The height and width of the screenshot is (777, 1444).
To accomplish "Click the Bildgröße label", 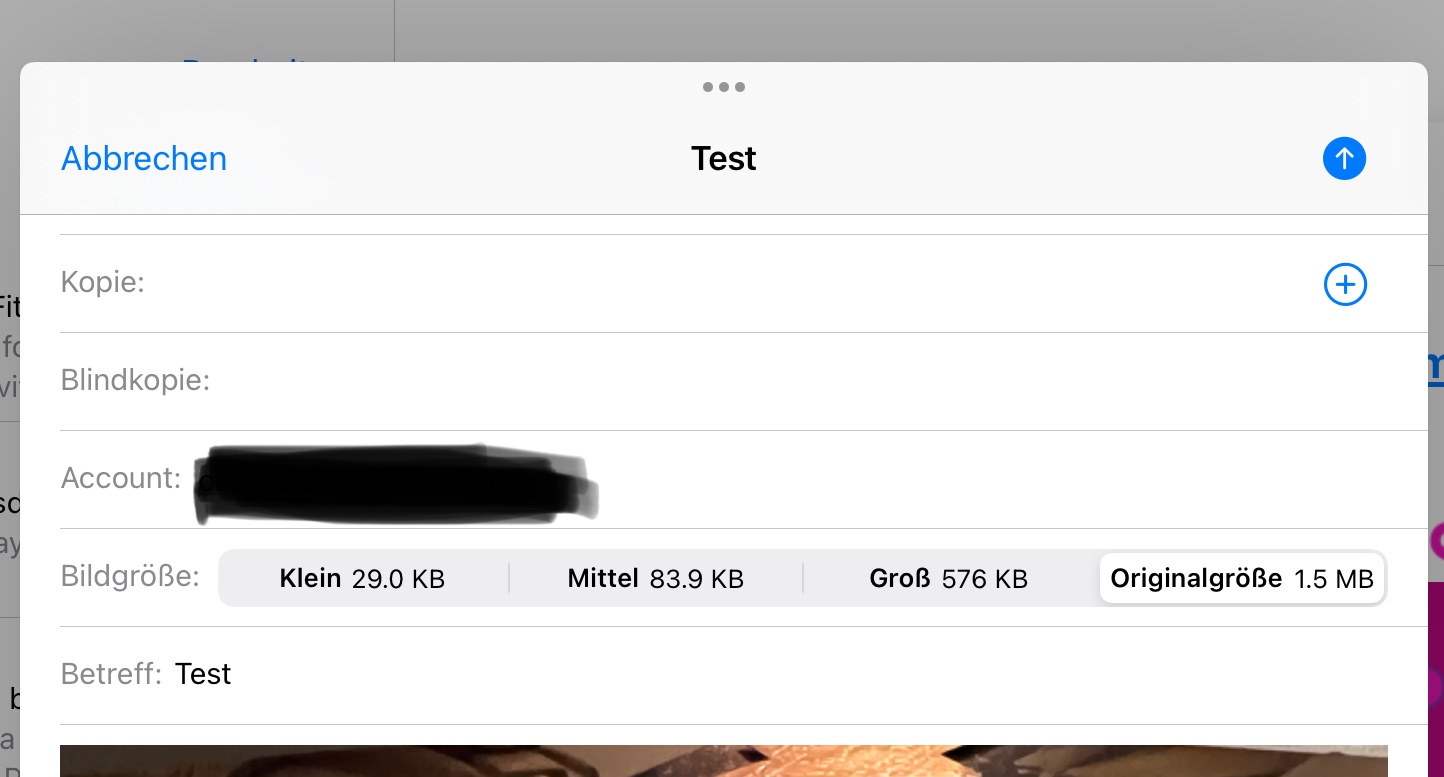I will click(x=130, y=577).
